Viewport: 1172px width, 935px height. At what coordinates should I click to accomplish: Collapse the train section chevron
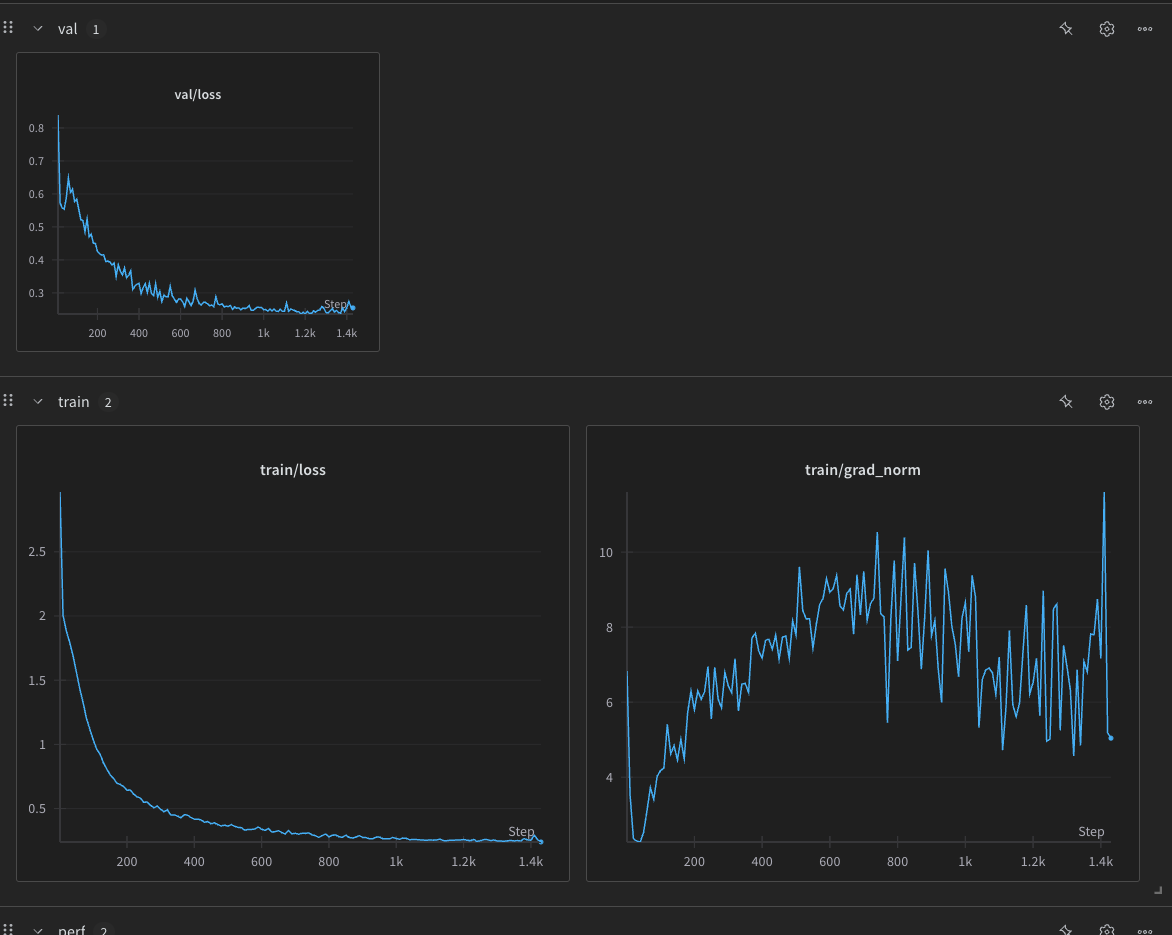point(38,402)
